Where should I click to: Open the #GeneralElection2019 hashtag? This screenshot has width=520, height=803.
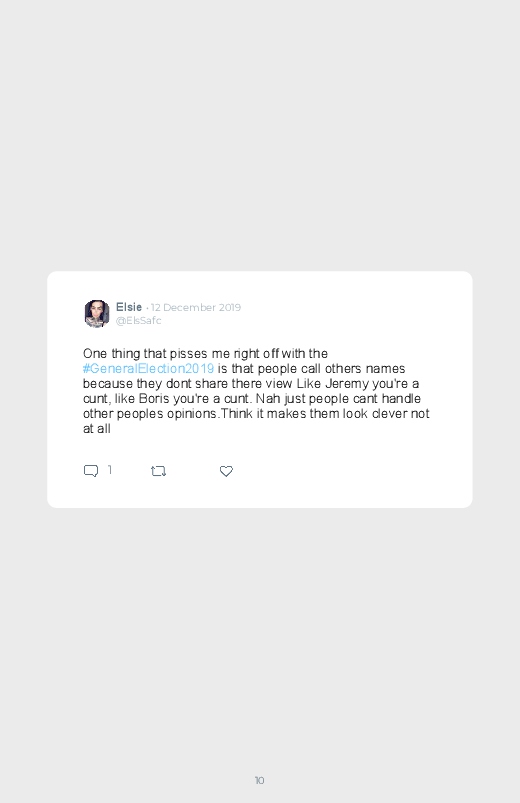149,369
